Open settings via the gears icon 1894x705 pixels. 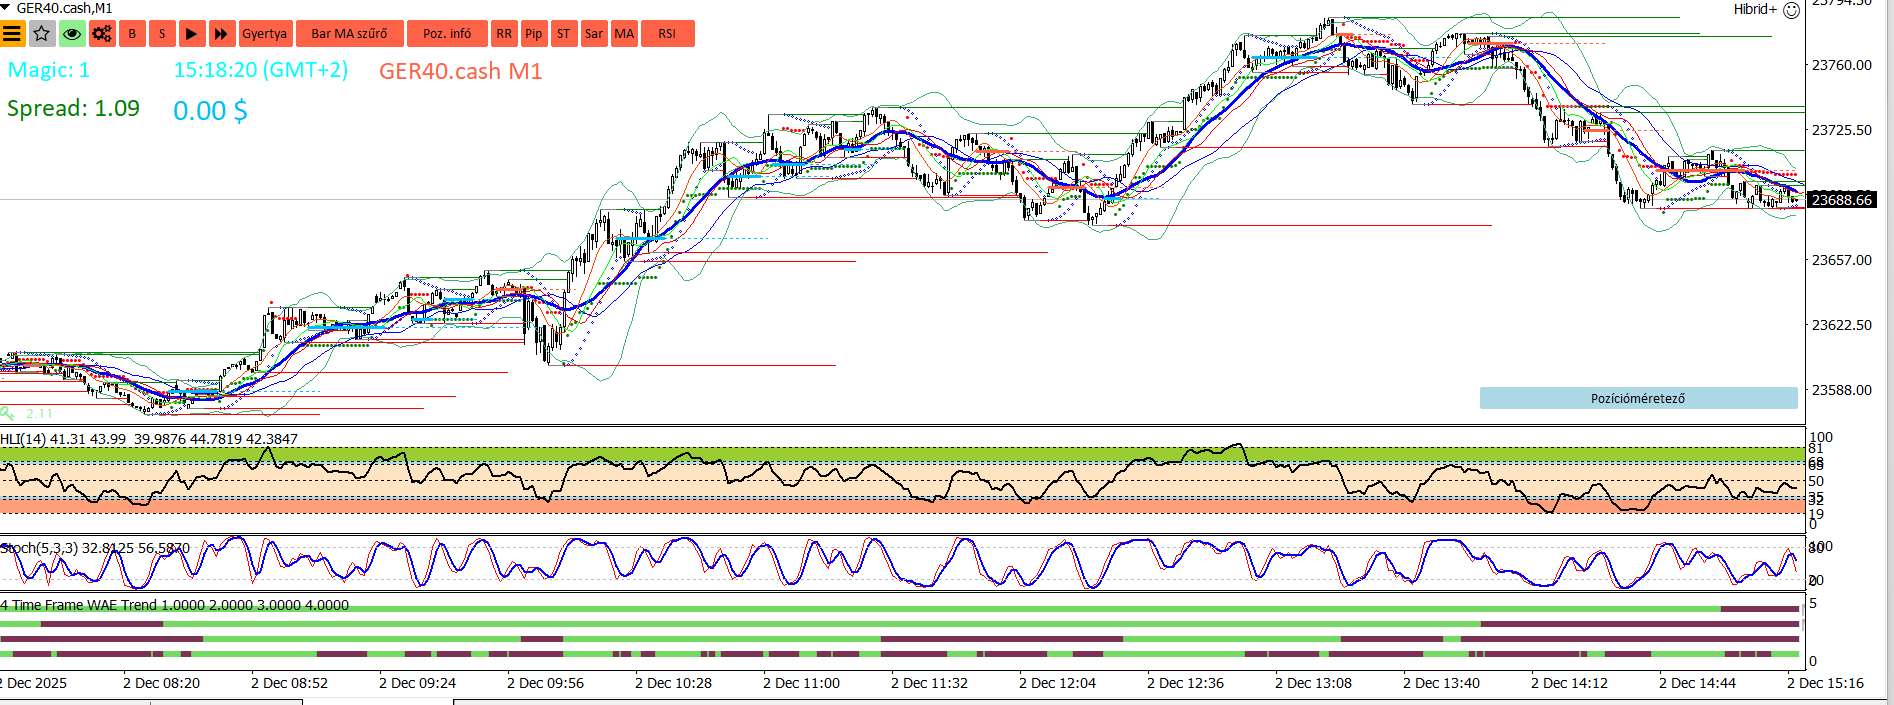point(102,34)
